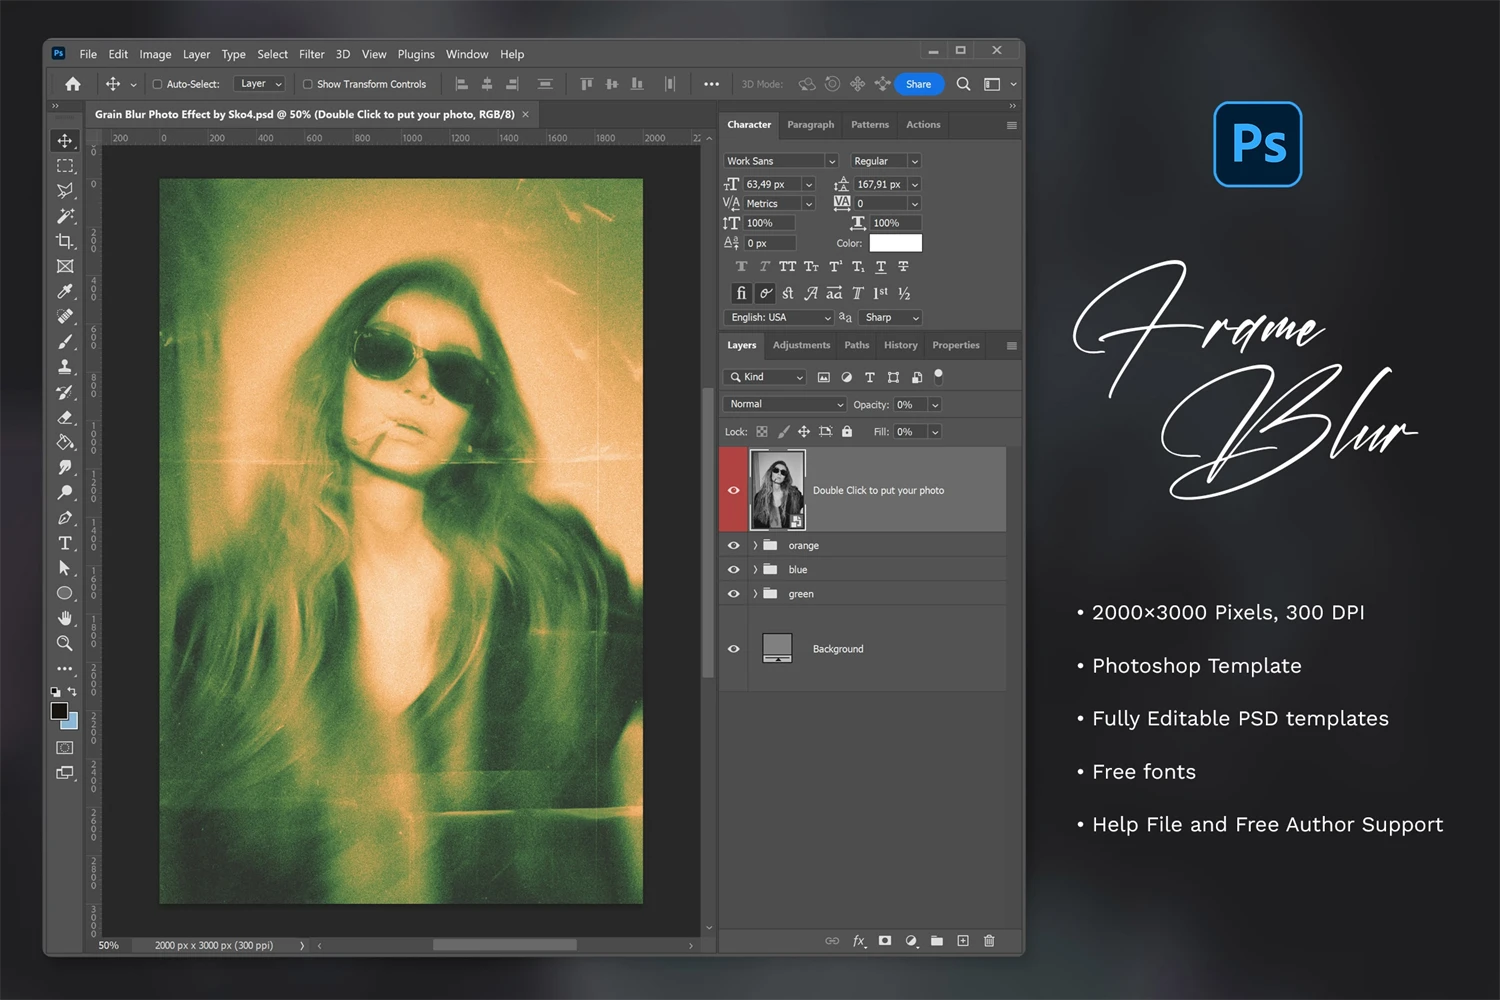Select the Crop tool
Screen dimensions: 1500x1000
[65, 241]
